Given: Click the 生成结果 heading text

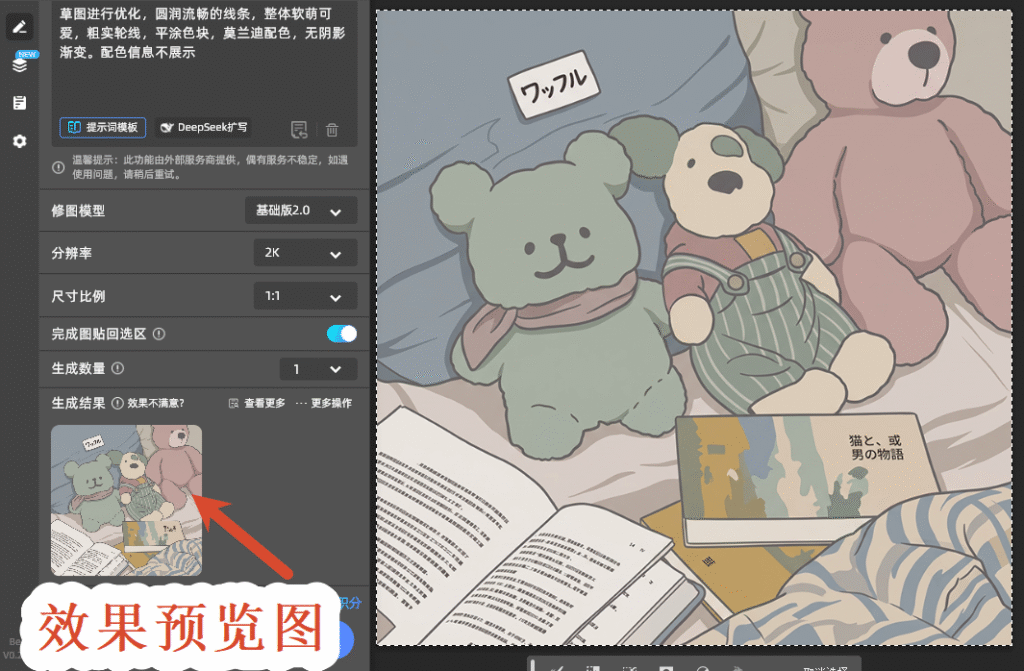Looking at the screenshot, I should click(x=78, y=403).
